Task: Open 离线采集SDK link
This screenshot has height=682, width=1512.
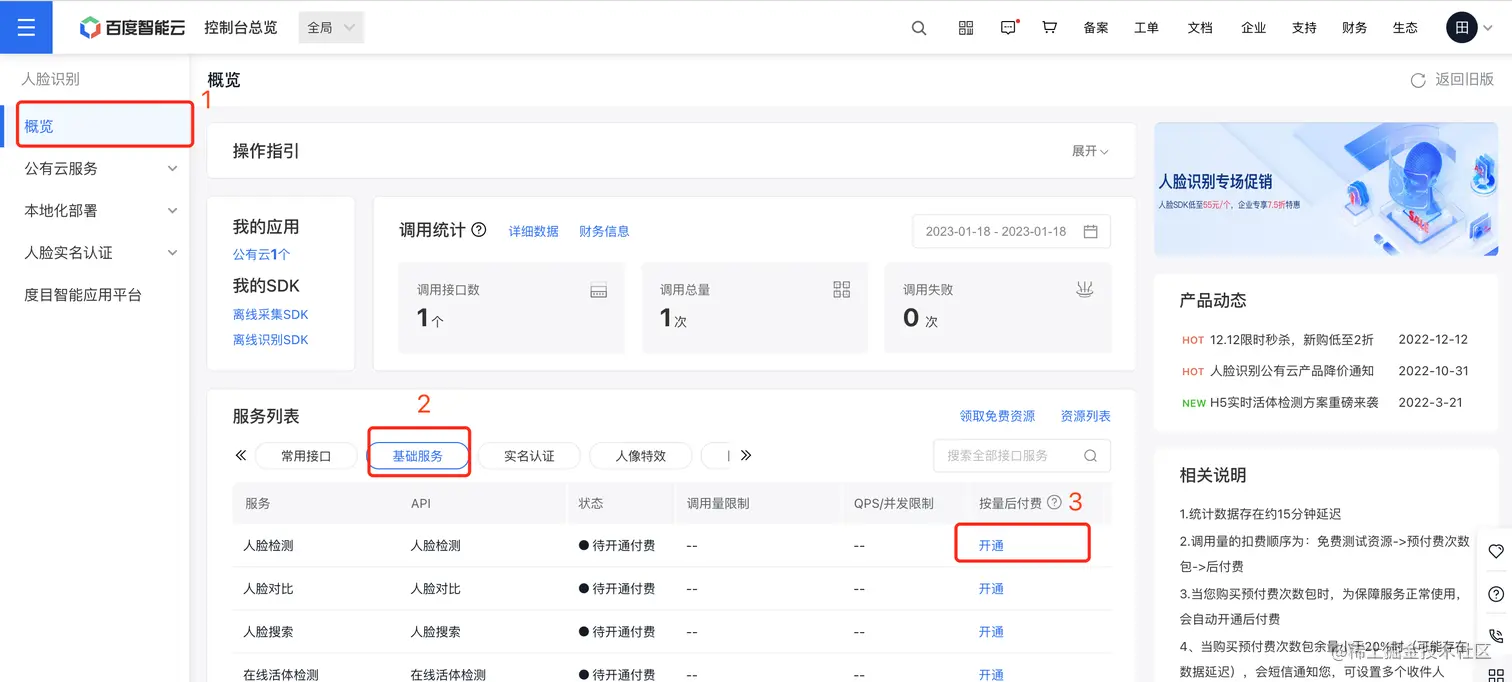Action: (x=271, y=314)
